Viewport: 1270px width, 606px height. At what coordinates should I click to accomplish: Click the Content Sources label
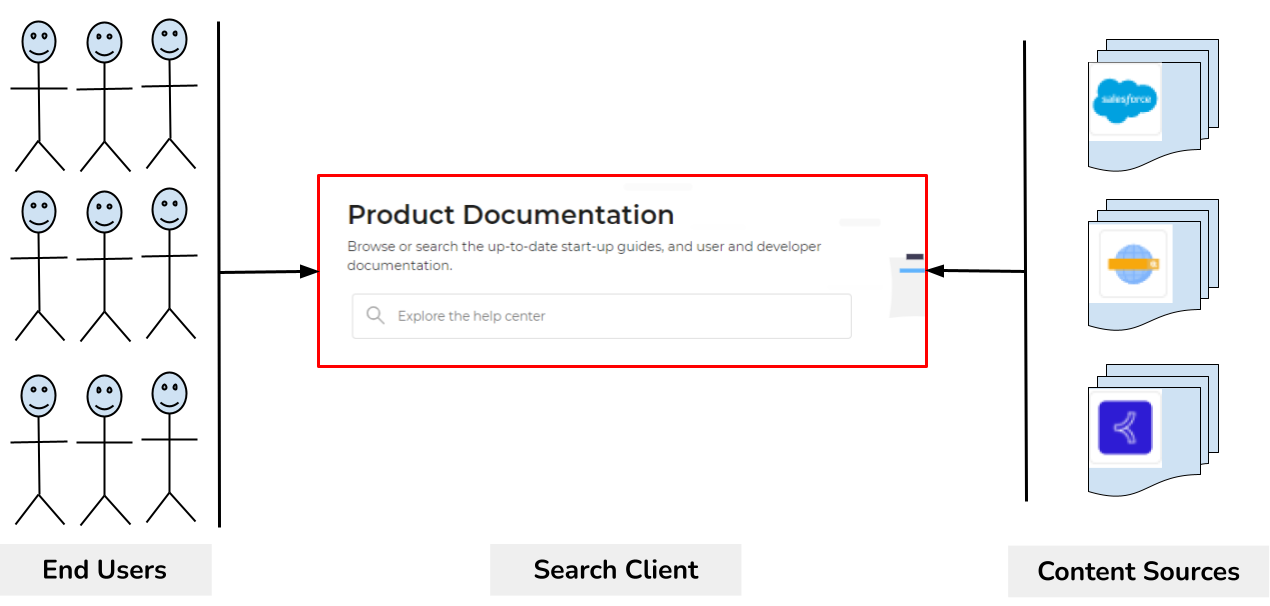(x=1138, y=572)
